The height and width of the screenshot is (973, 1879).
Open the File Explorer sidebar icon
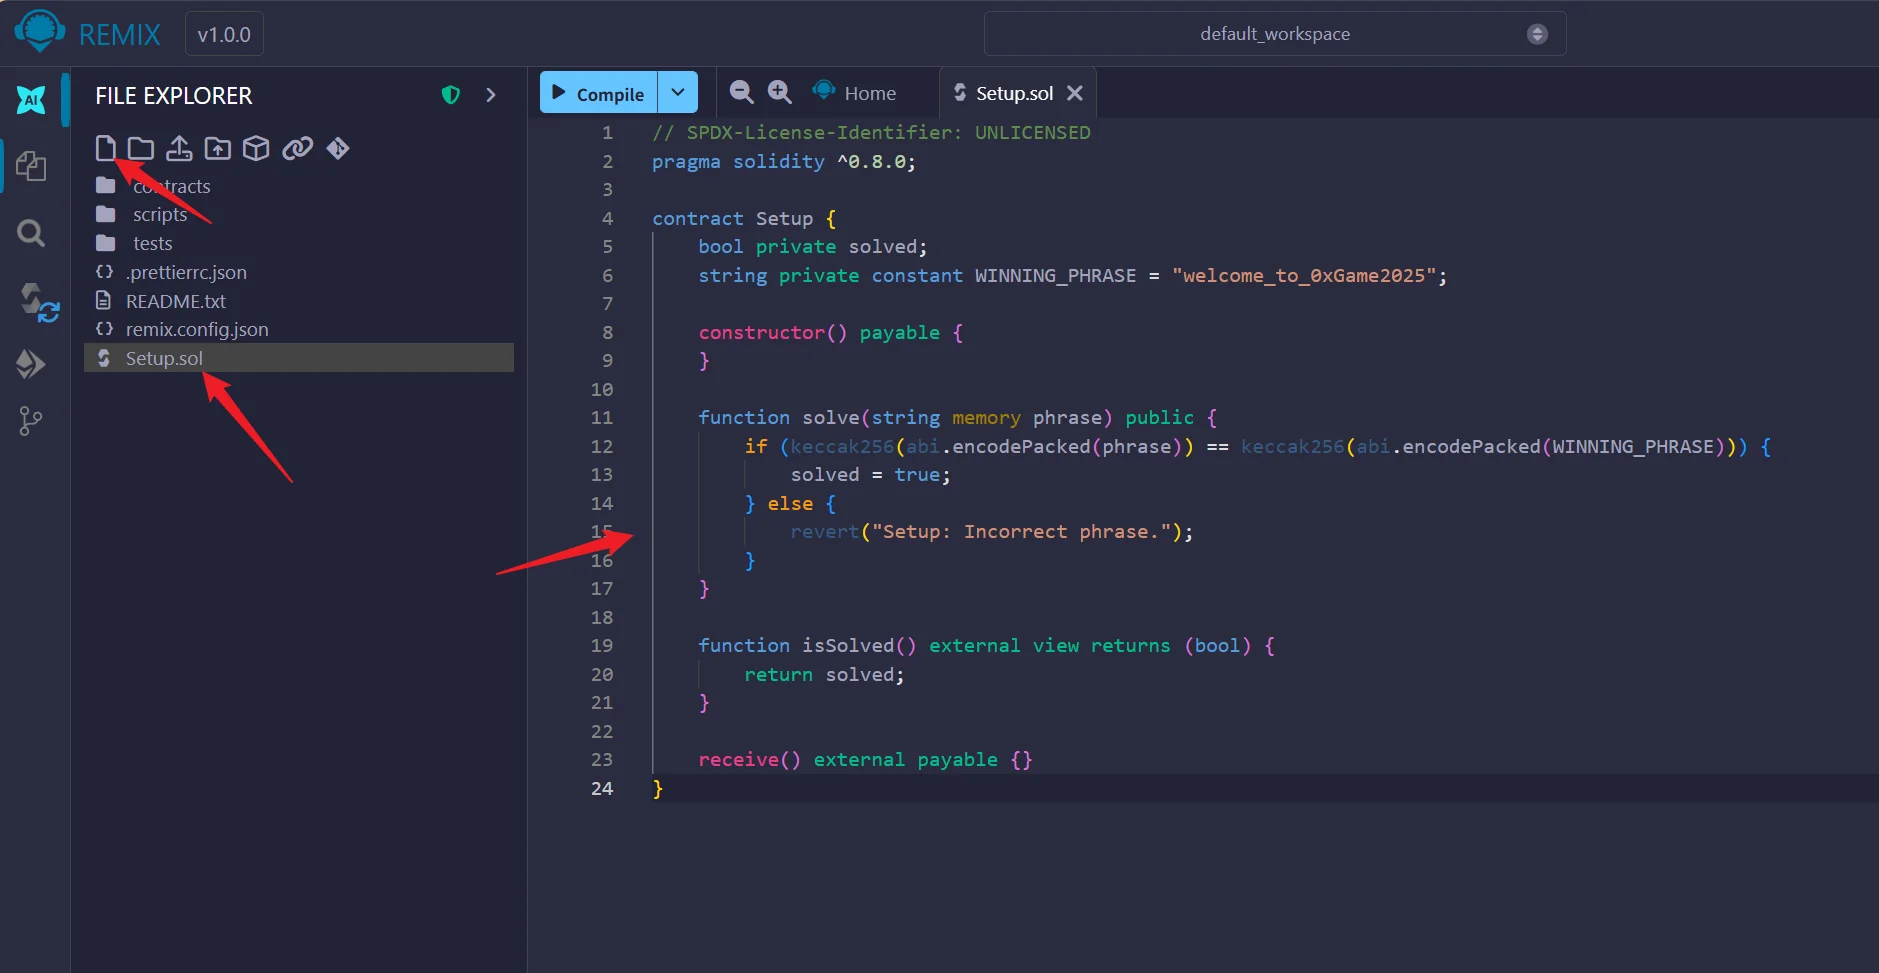(31, 166)
